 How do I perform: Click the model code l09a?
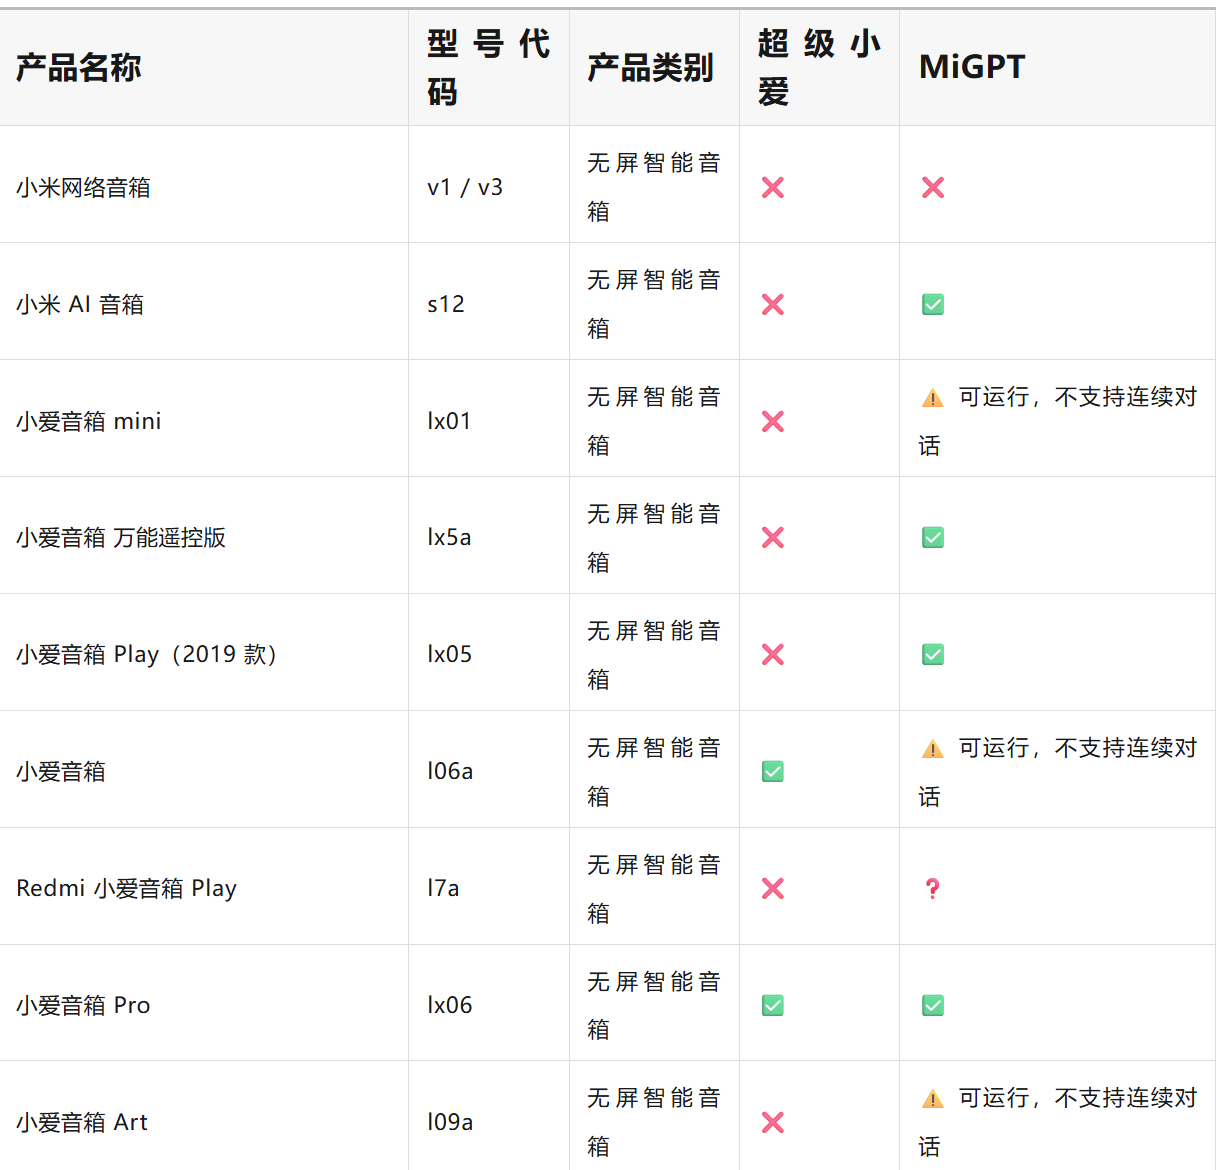tap(450, 1122)
